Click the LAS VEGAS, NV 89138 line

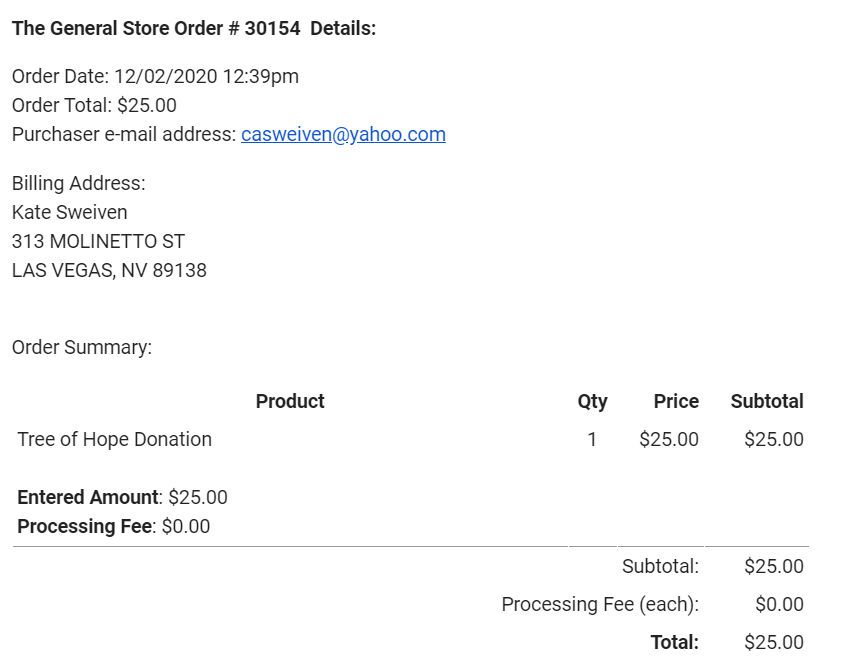pos(109,270)
